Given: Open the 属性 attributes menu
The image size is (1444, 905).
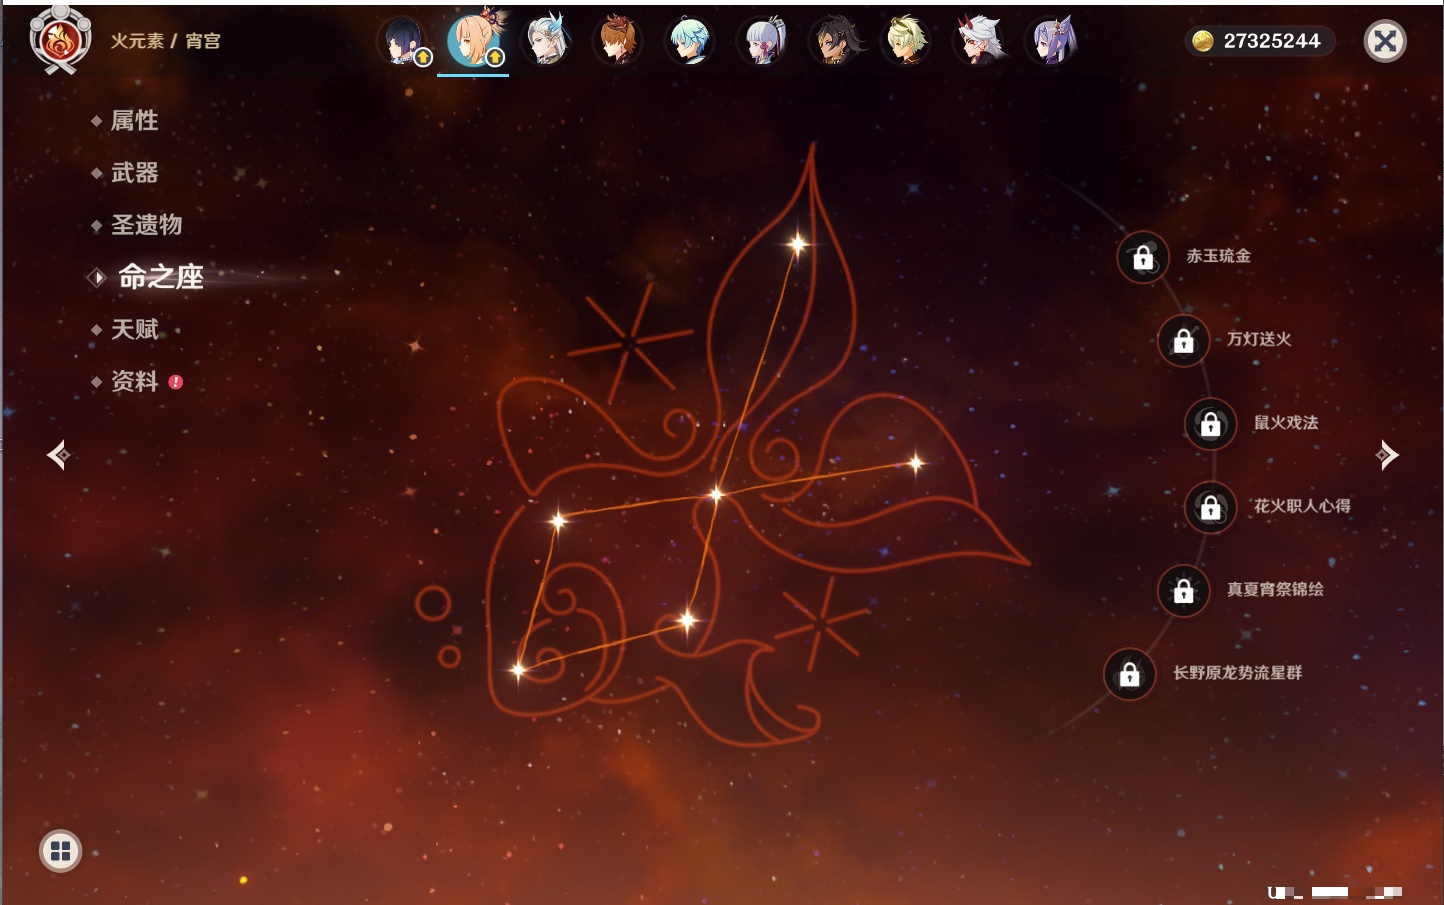Looking at the screenshot, I should [x=134, y=121].
